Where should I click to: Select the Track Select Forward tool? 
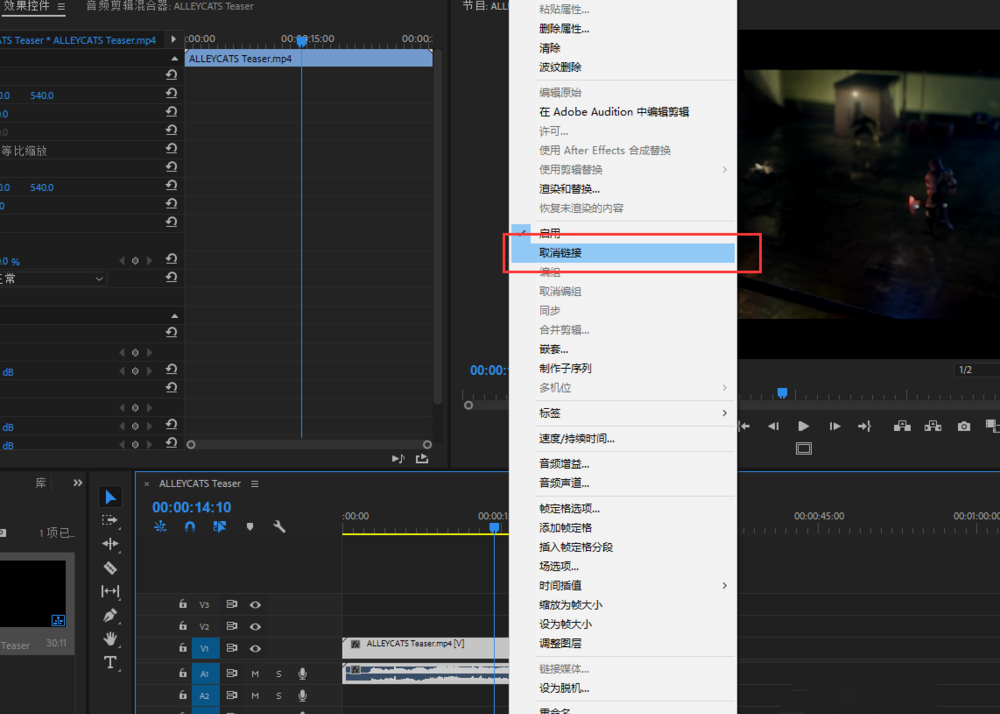pyautogui.click(x=110, y=520)
